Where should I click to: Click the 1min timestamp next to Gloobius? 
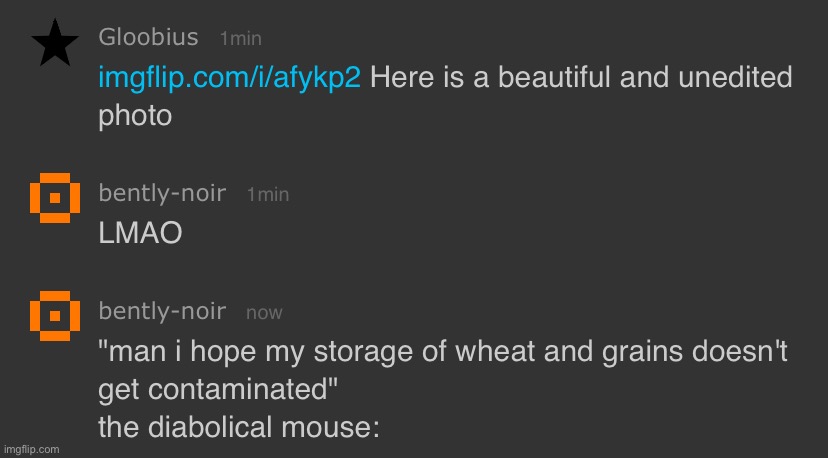tap(240, 38)
